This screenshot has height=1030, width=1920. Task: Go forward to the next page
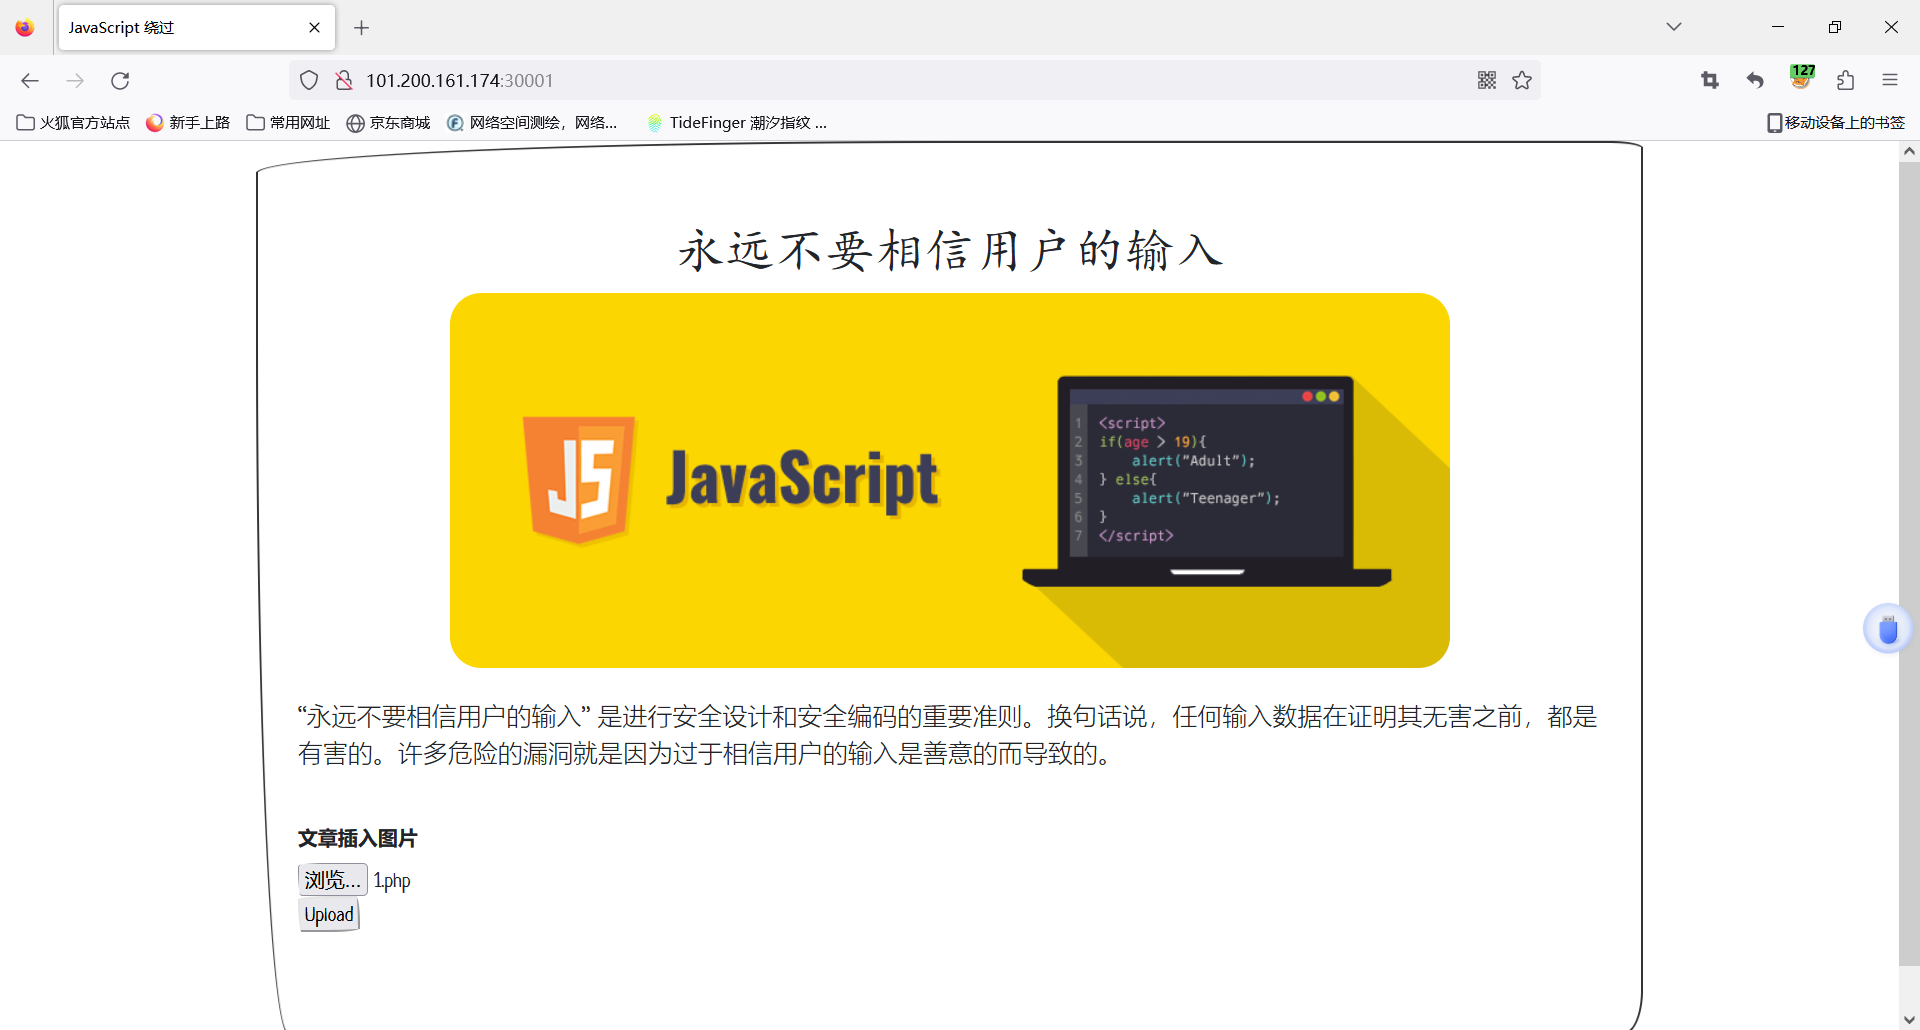75,81
